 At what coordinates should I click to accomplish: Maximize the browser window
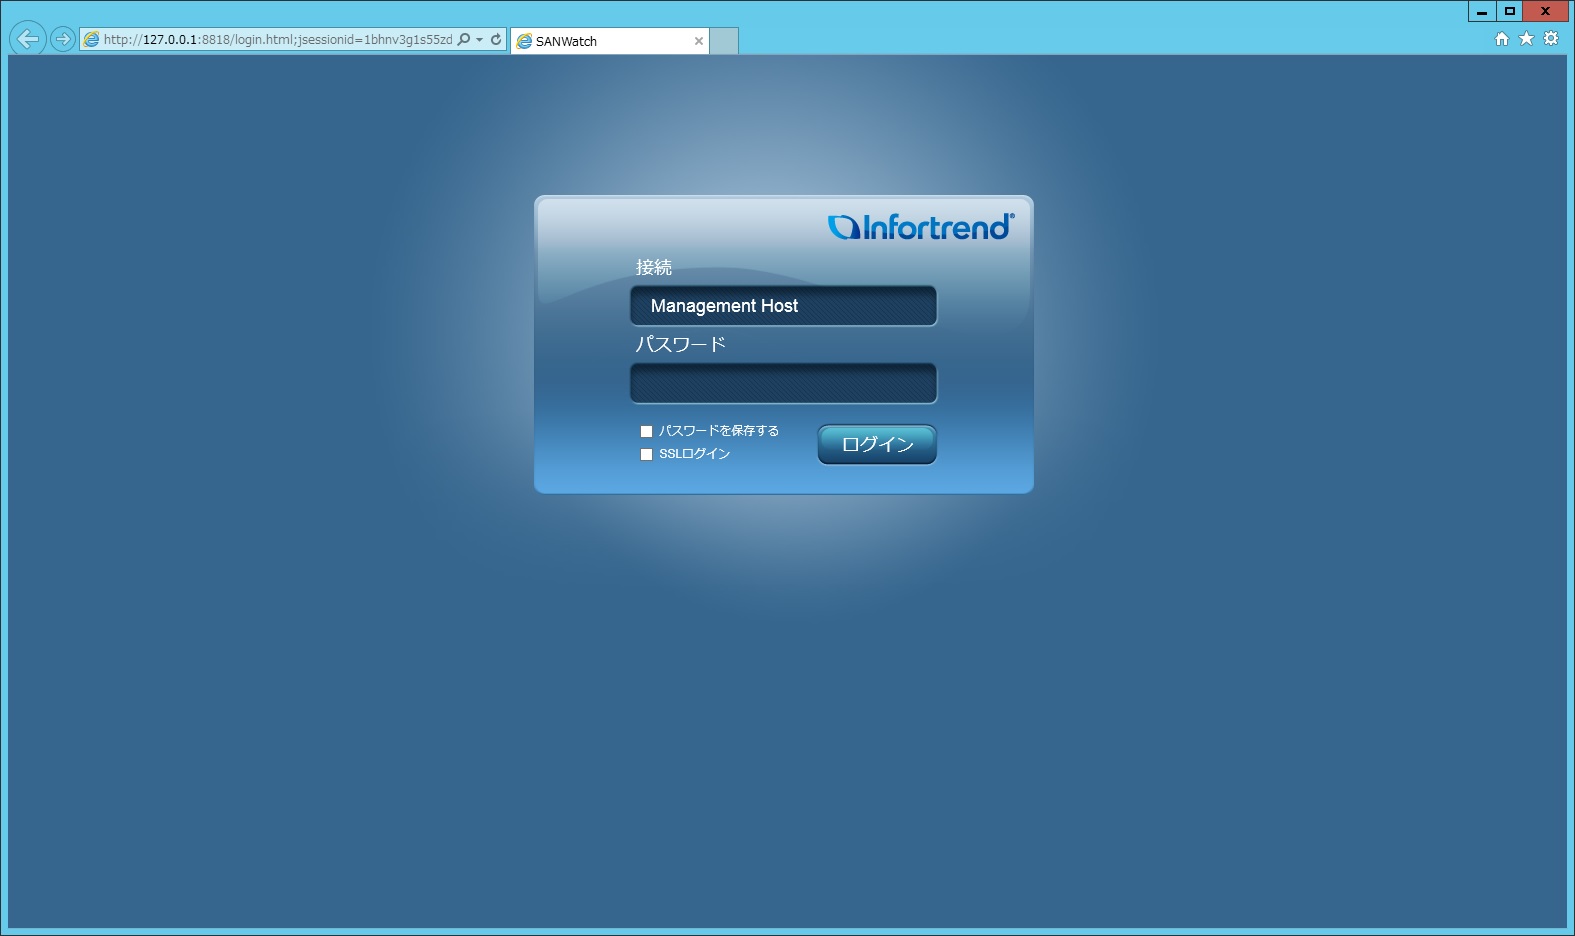coord(1510,11)
